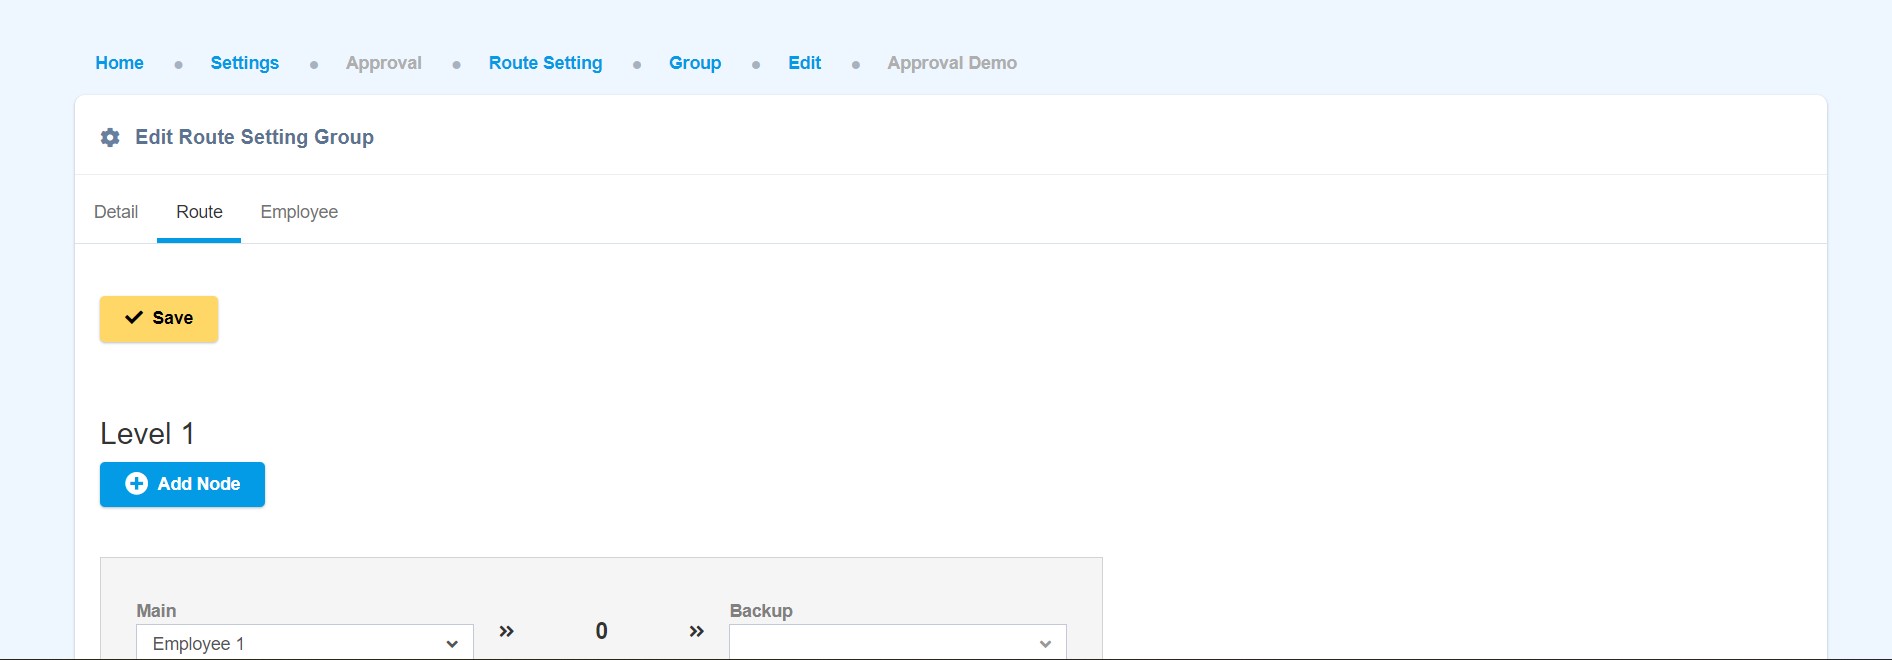Open the Employee tab
The width and height of the screenshot is (1892, 660).
click(x=299, y=212)
